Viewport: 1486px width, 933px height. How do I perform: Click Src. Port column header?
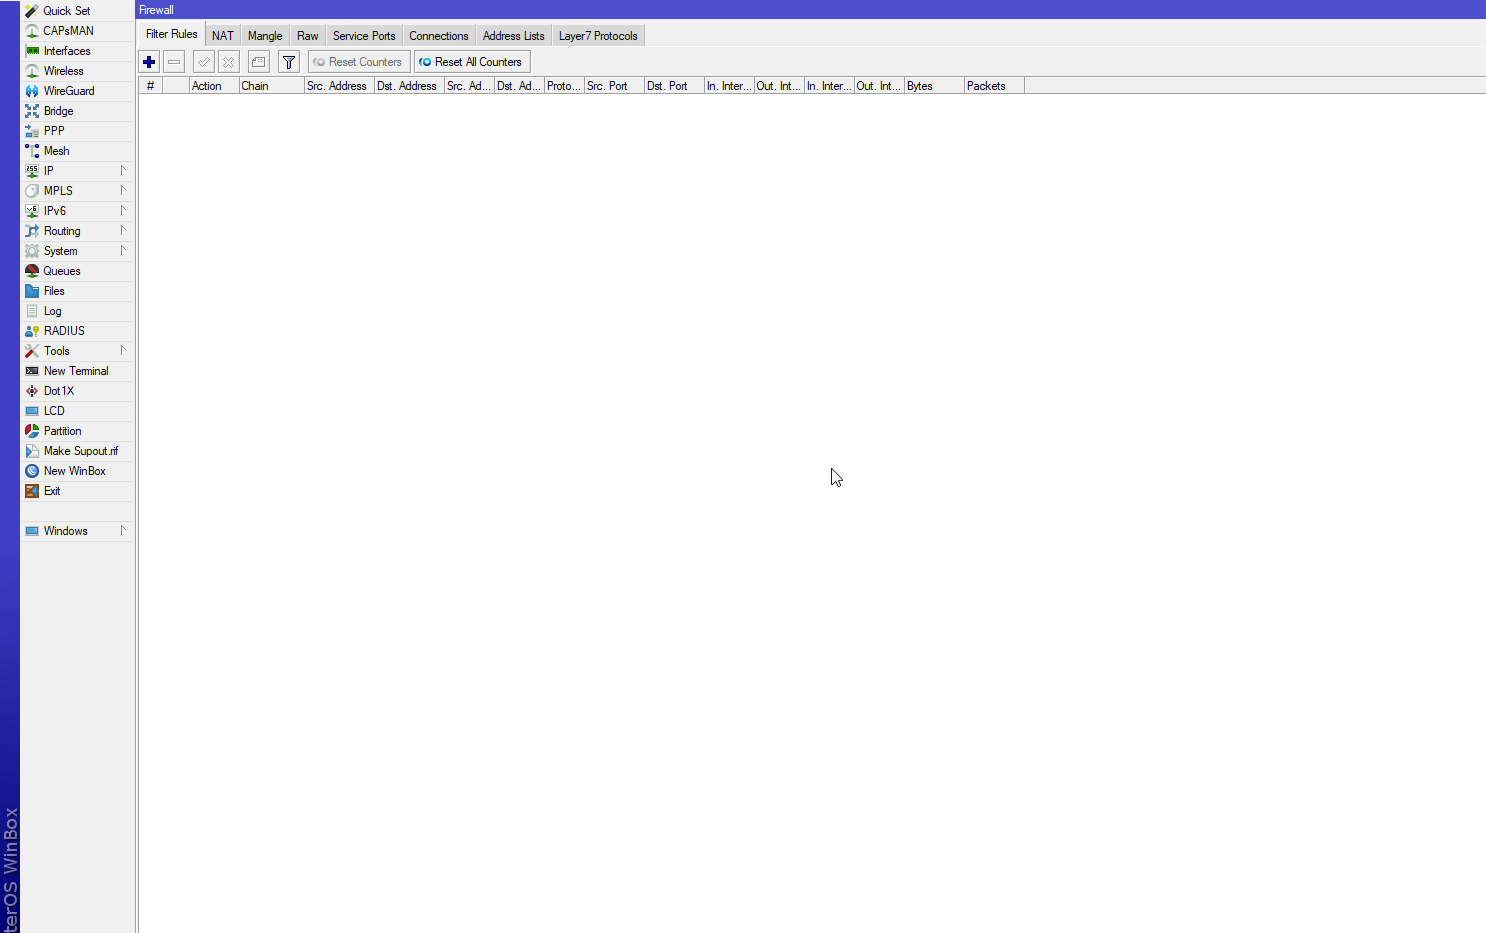pos(614,86)
